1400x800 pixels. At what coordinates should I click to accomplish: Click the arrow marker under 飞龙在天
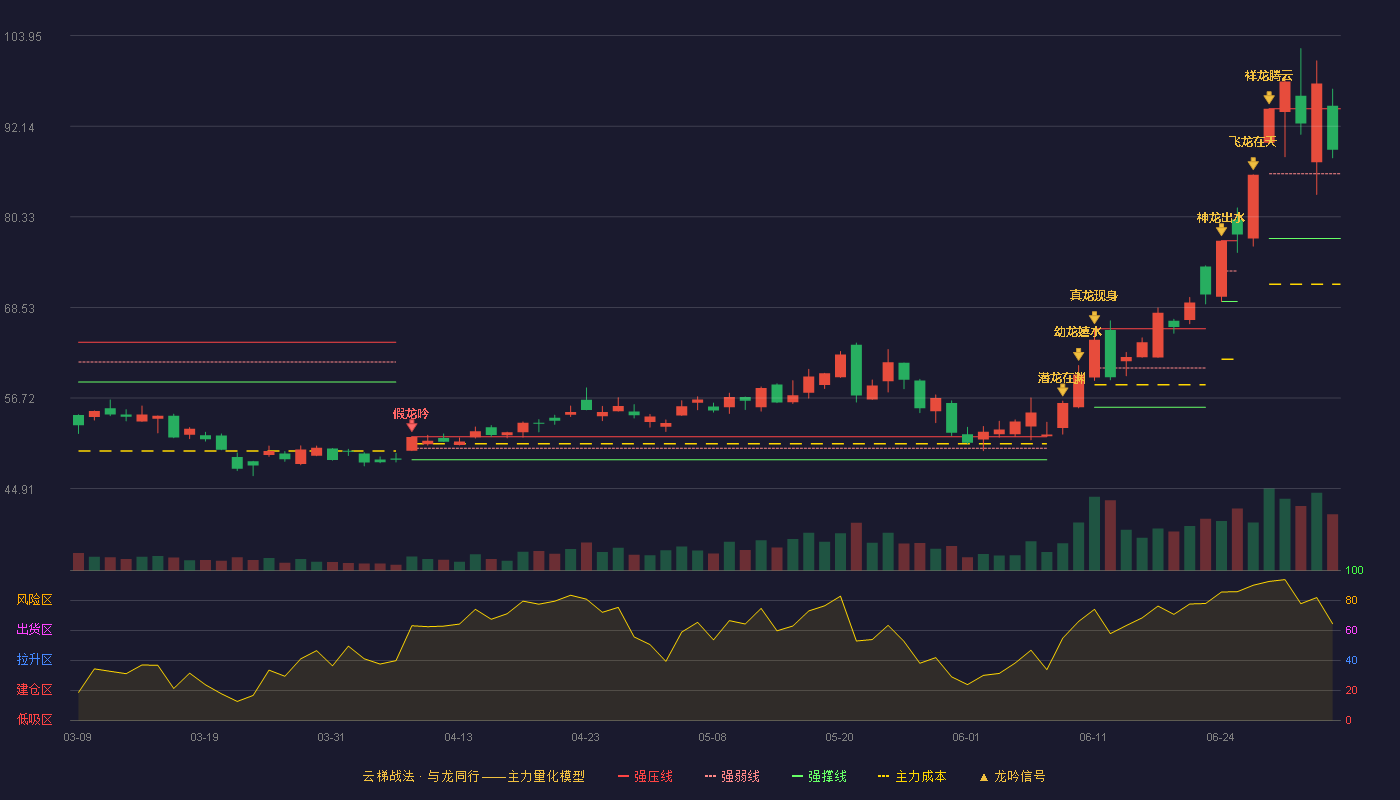coord(1253,164)
